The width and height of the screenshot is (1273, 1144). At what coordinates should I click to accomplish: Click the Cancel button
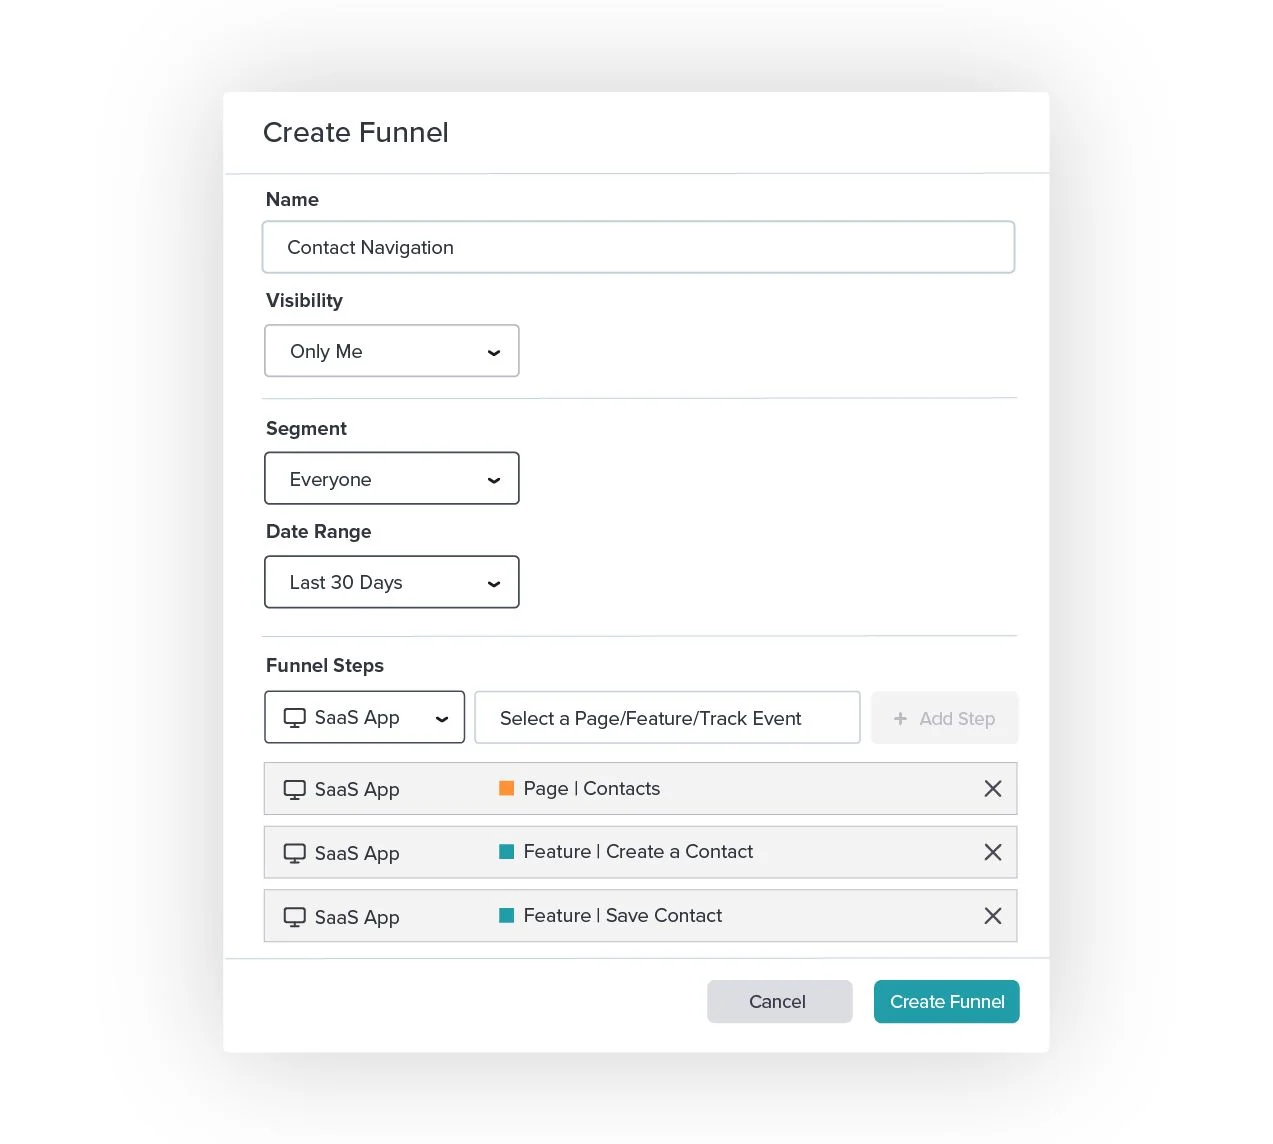tap(779, 1002)
